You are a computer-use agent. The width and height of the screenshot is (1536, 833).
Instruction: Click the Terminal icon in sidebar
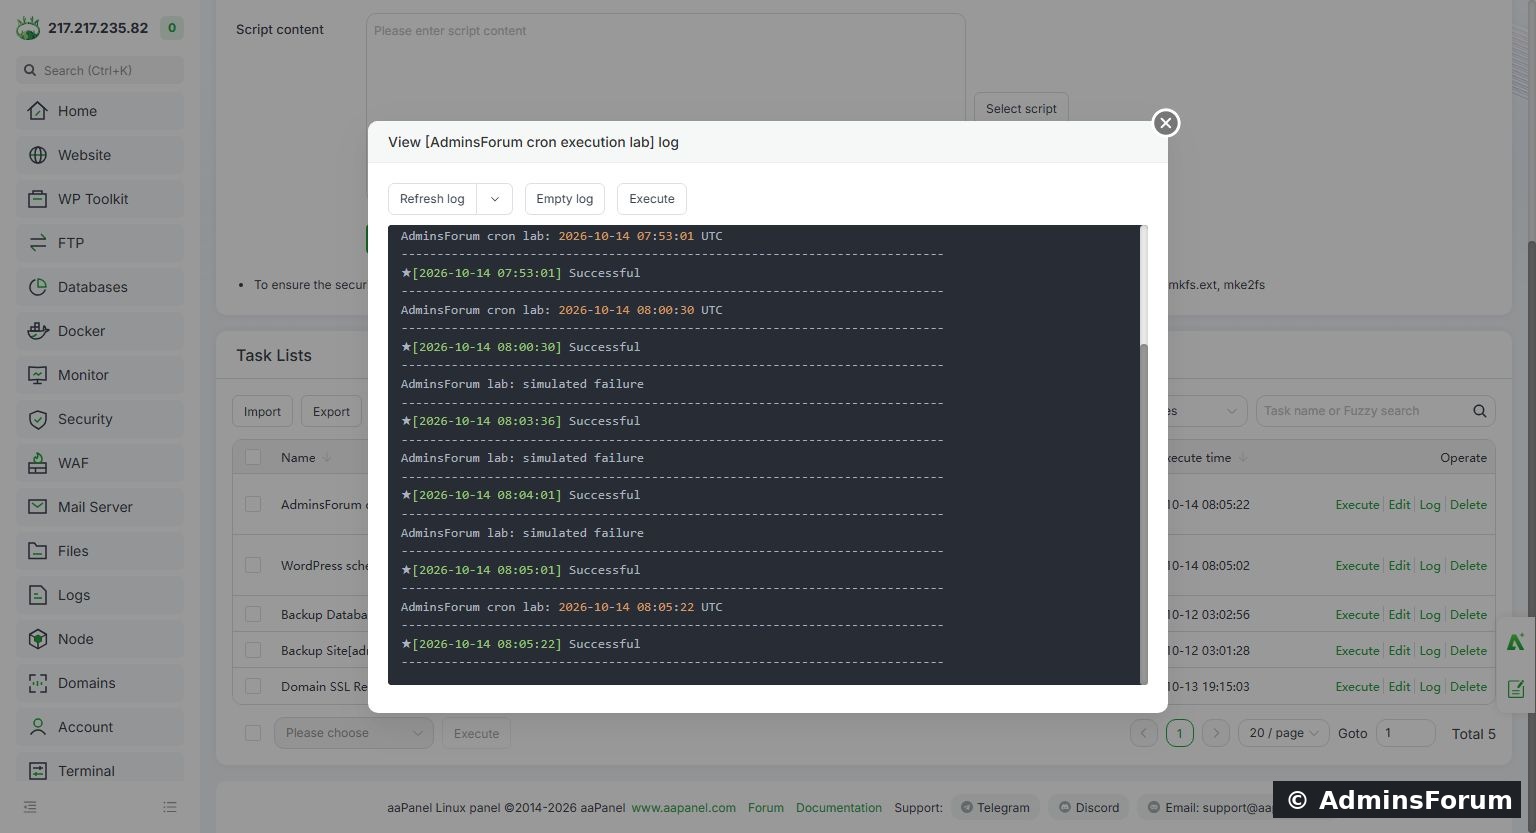point(38,771)
